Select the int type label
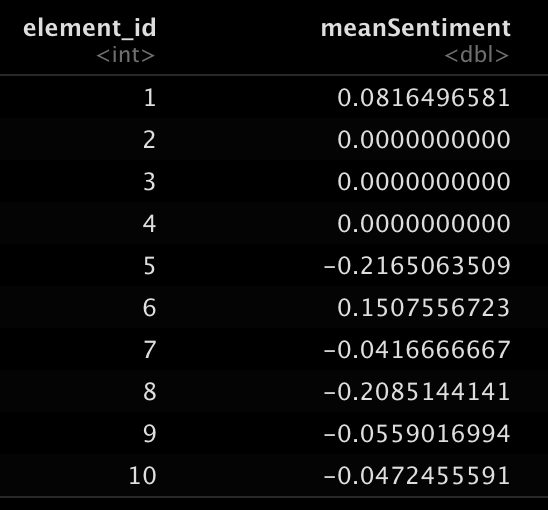The height and width of the screenshot is (510, 548). (x=125, y=55)
